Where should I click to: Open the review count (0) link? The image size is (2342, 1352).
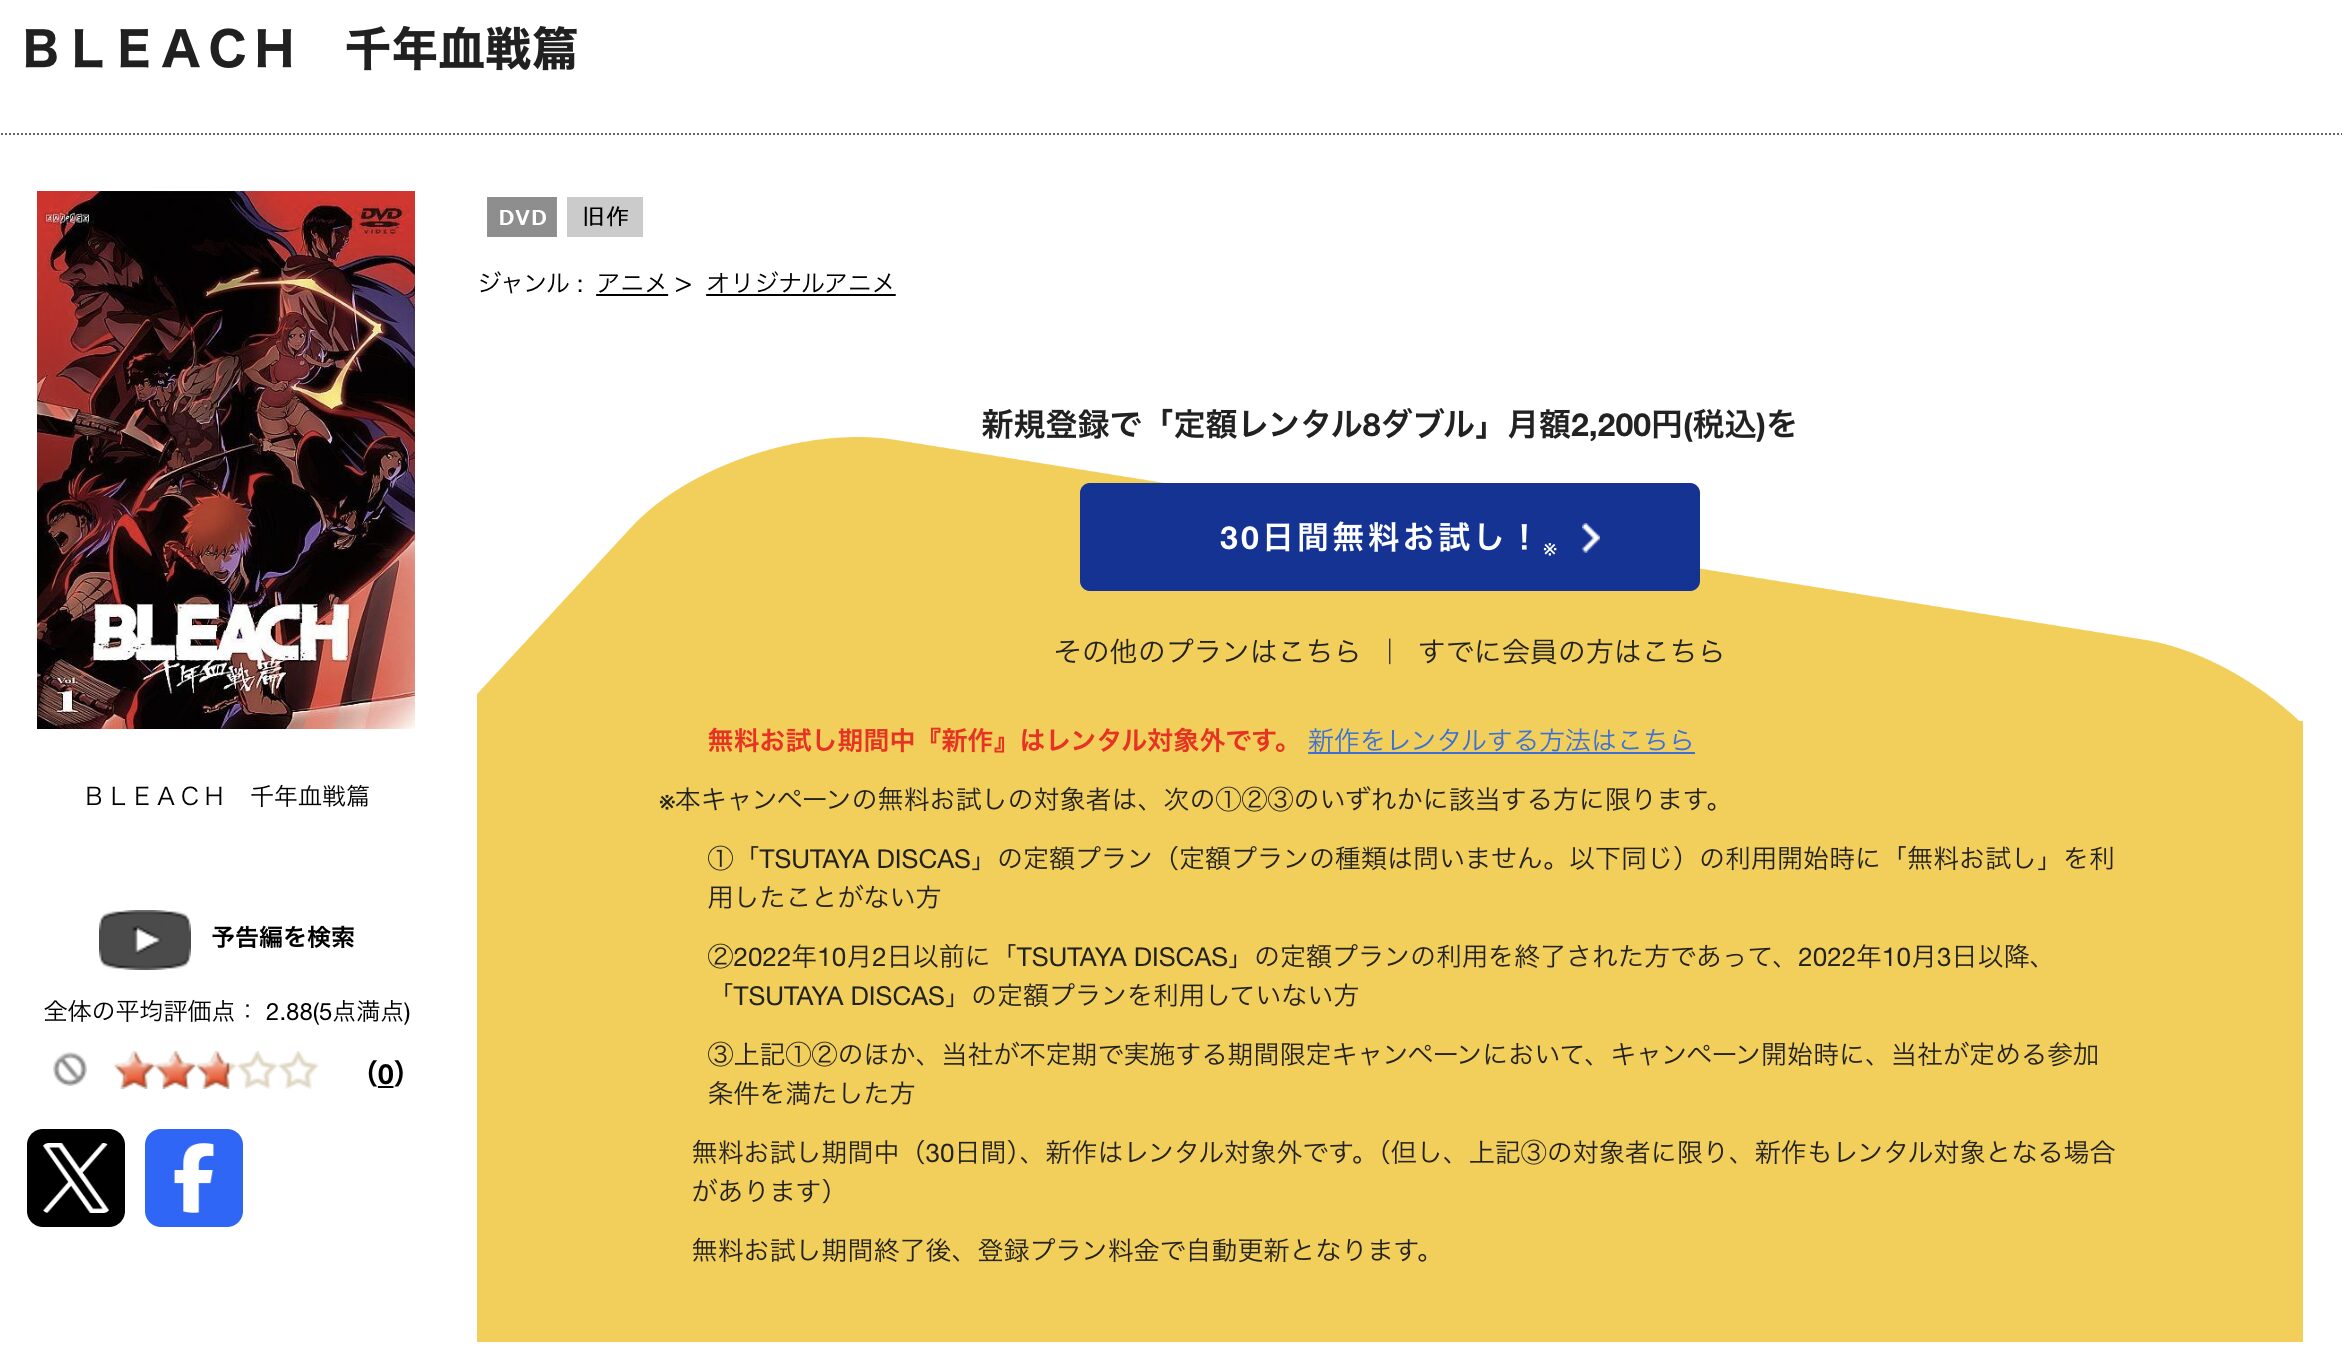click(385, 1073)
